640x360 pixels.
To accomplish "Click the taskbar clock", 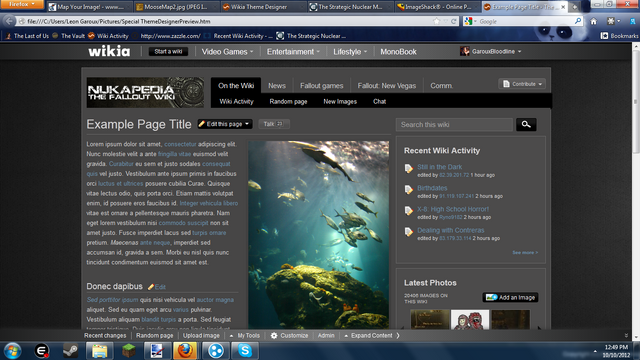I will coord(616,351).
